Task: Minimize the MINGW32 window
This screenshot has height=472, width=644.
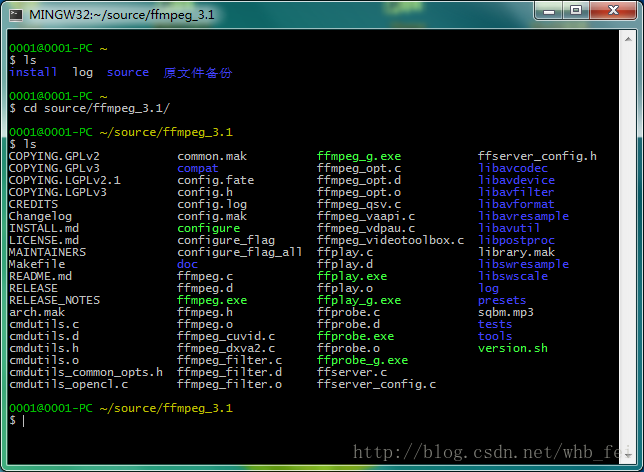Action: click(549, 11)
